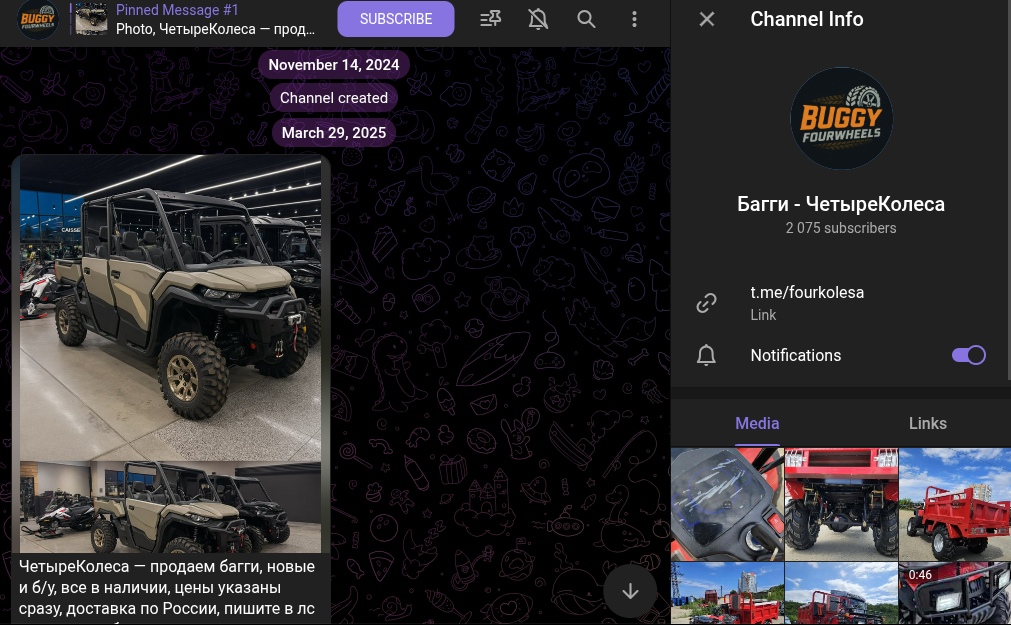Open the large Buggy Fourwheels channel logo
Screen dimensions: 1011x625
click(x=841, y=119)
